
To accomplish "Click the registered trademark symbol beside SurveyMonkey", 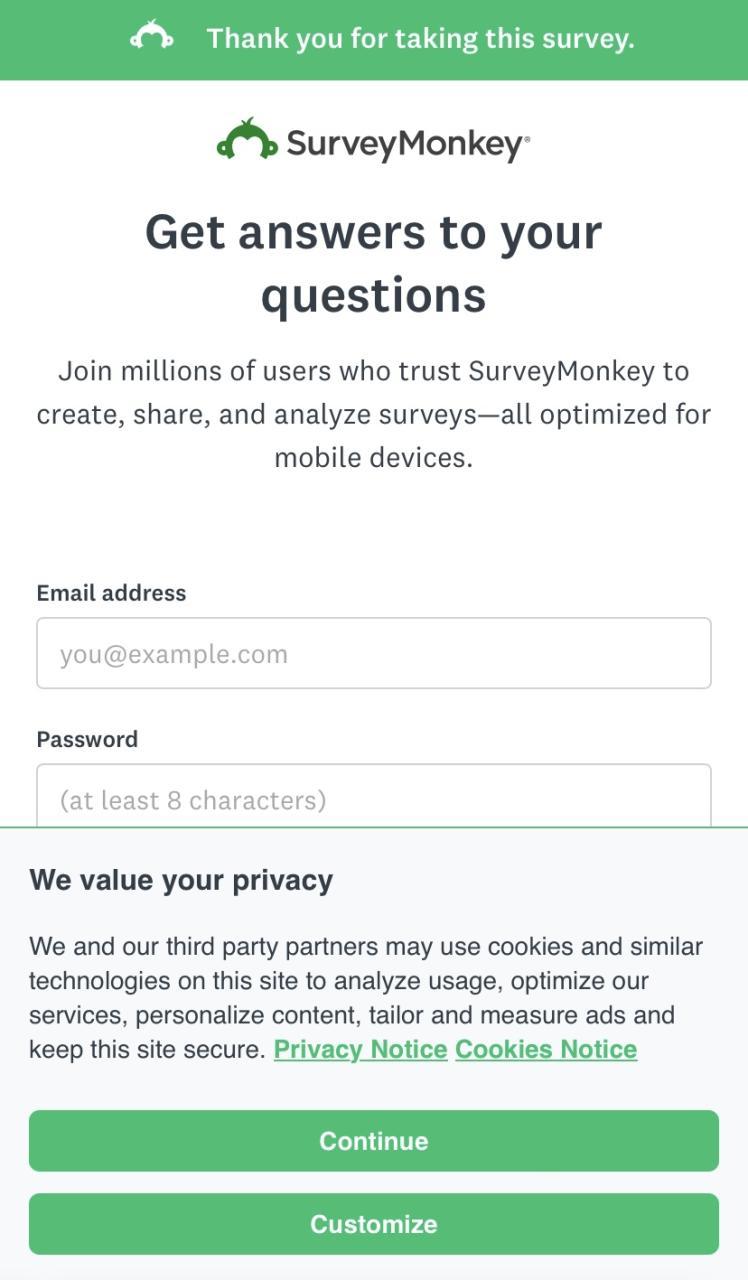I will tap(527, 138).
